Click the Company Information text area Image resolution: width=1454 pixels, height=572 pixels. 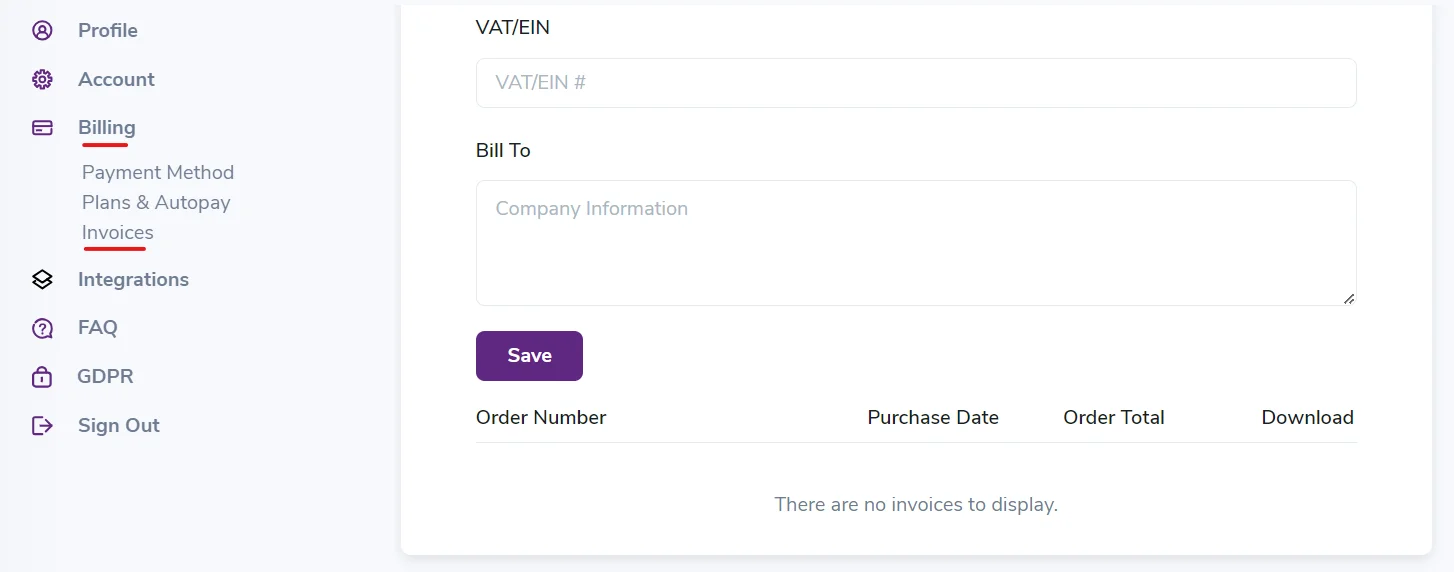click(x=916, y=243)
